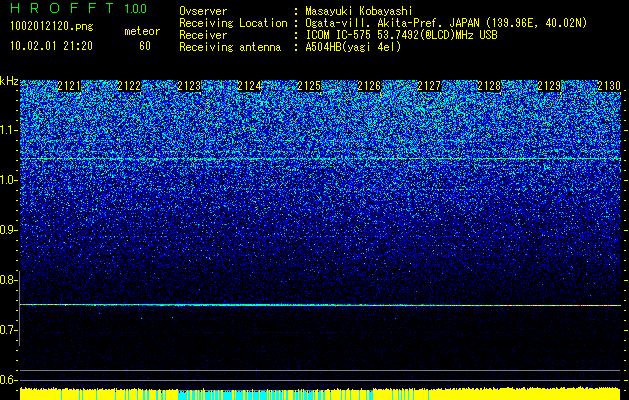Click the 1.0 kHz axis label

[8, 181]
